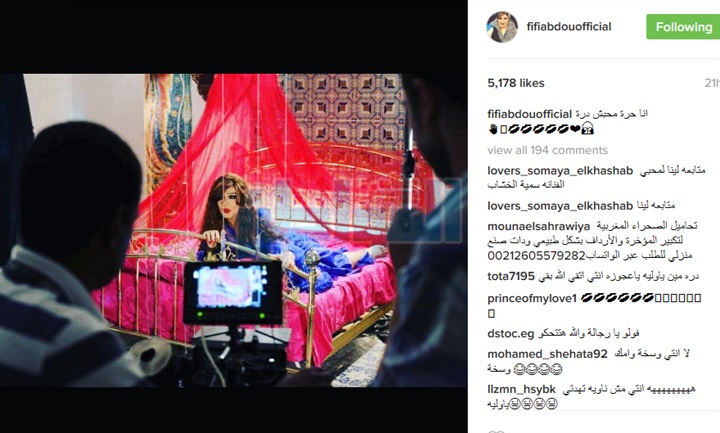Screen dimensions: 720x433
Task: Toggle the green Following button
Action: [x=683, y=27]
